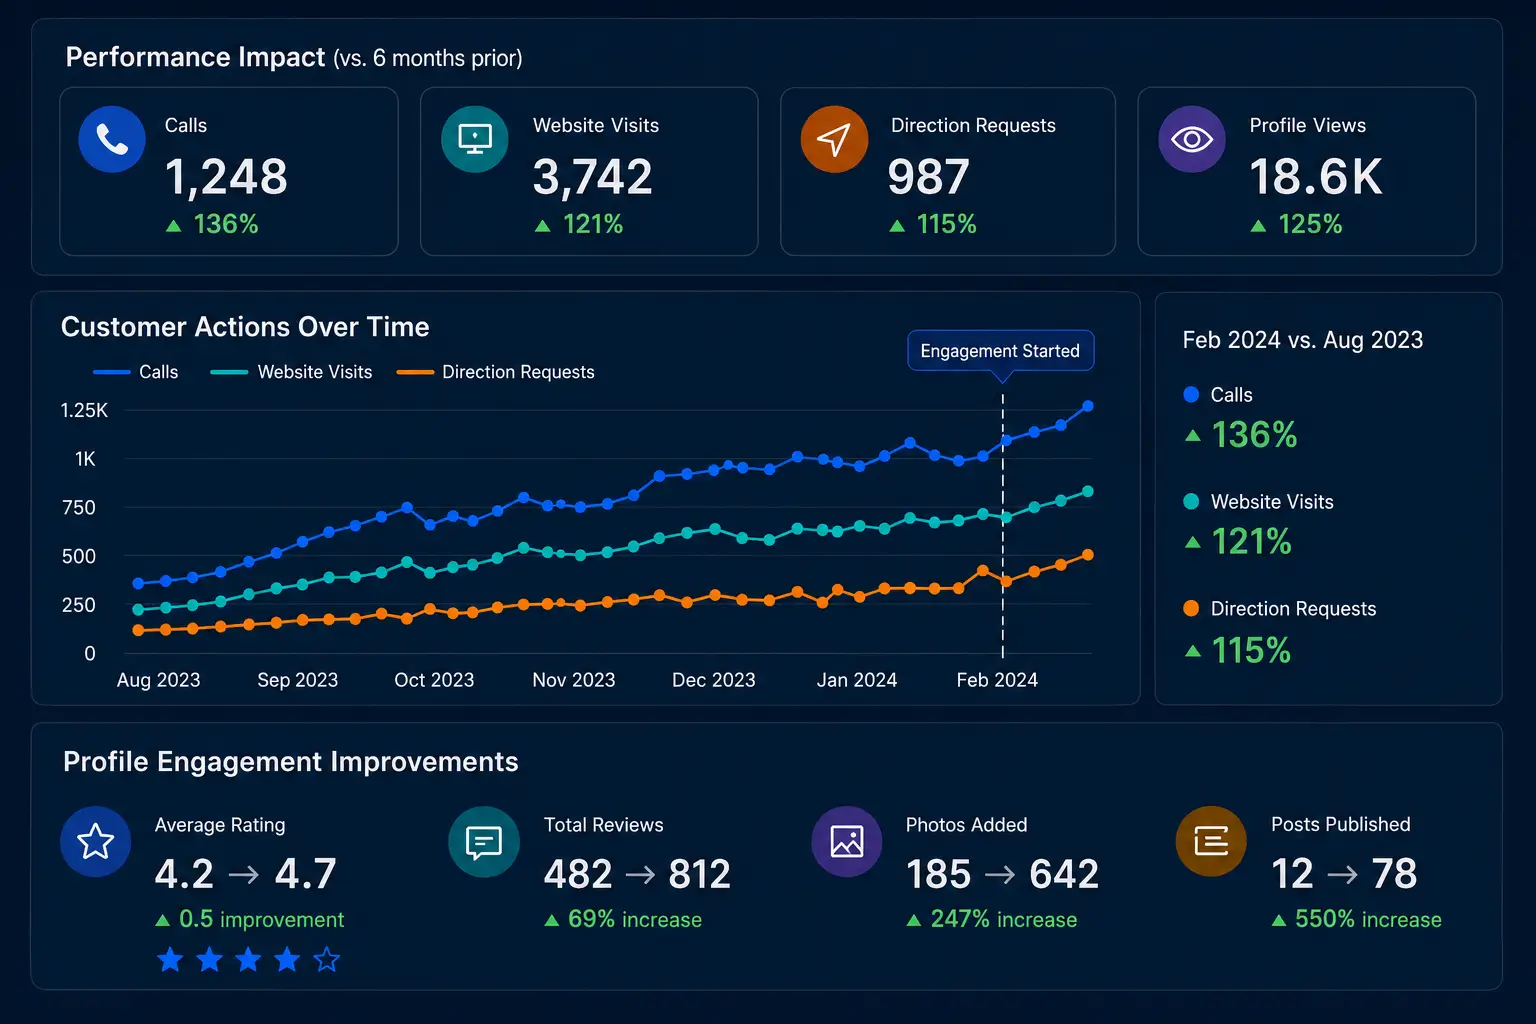The image size is (1536, 1024).
Task: Click the chat bubble Total Reviews icon
Action: [x=484, y=842]
